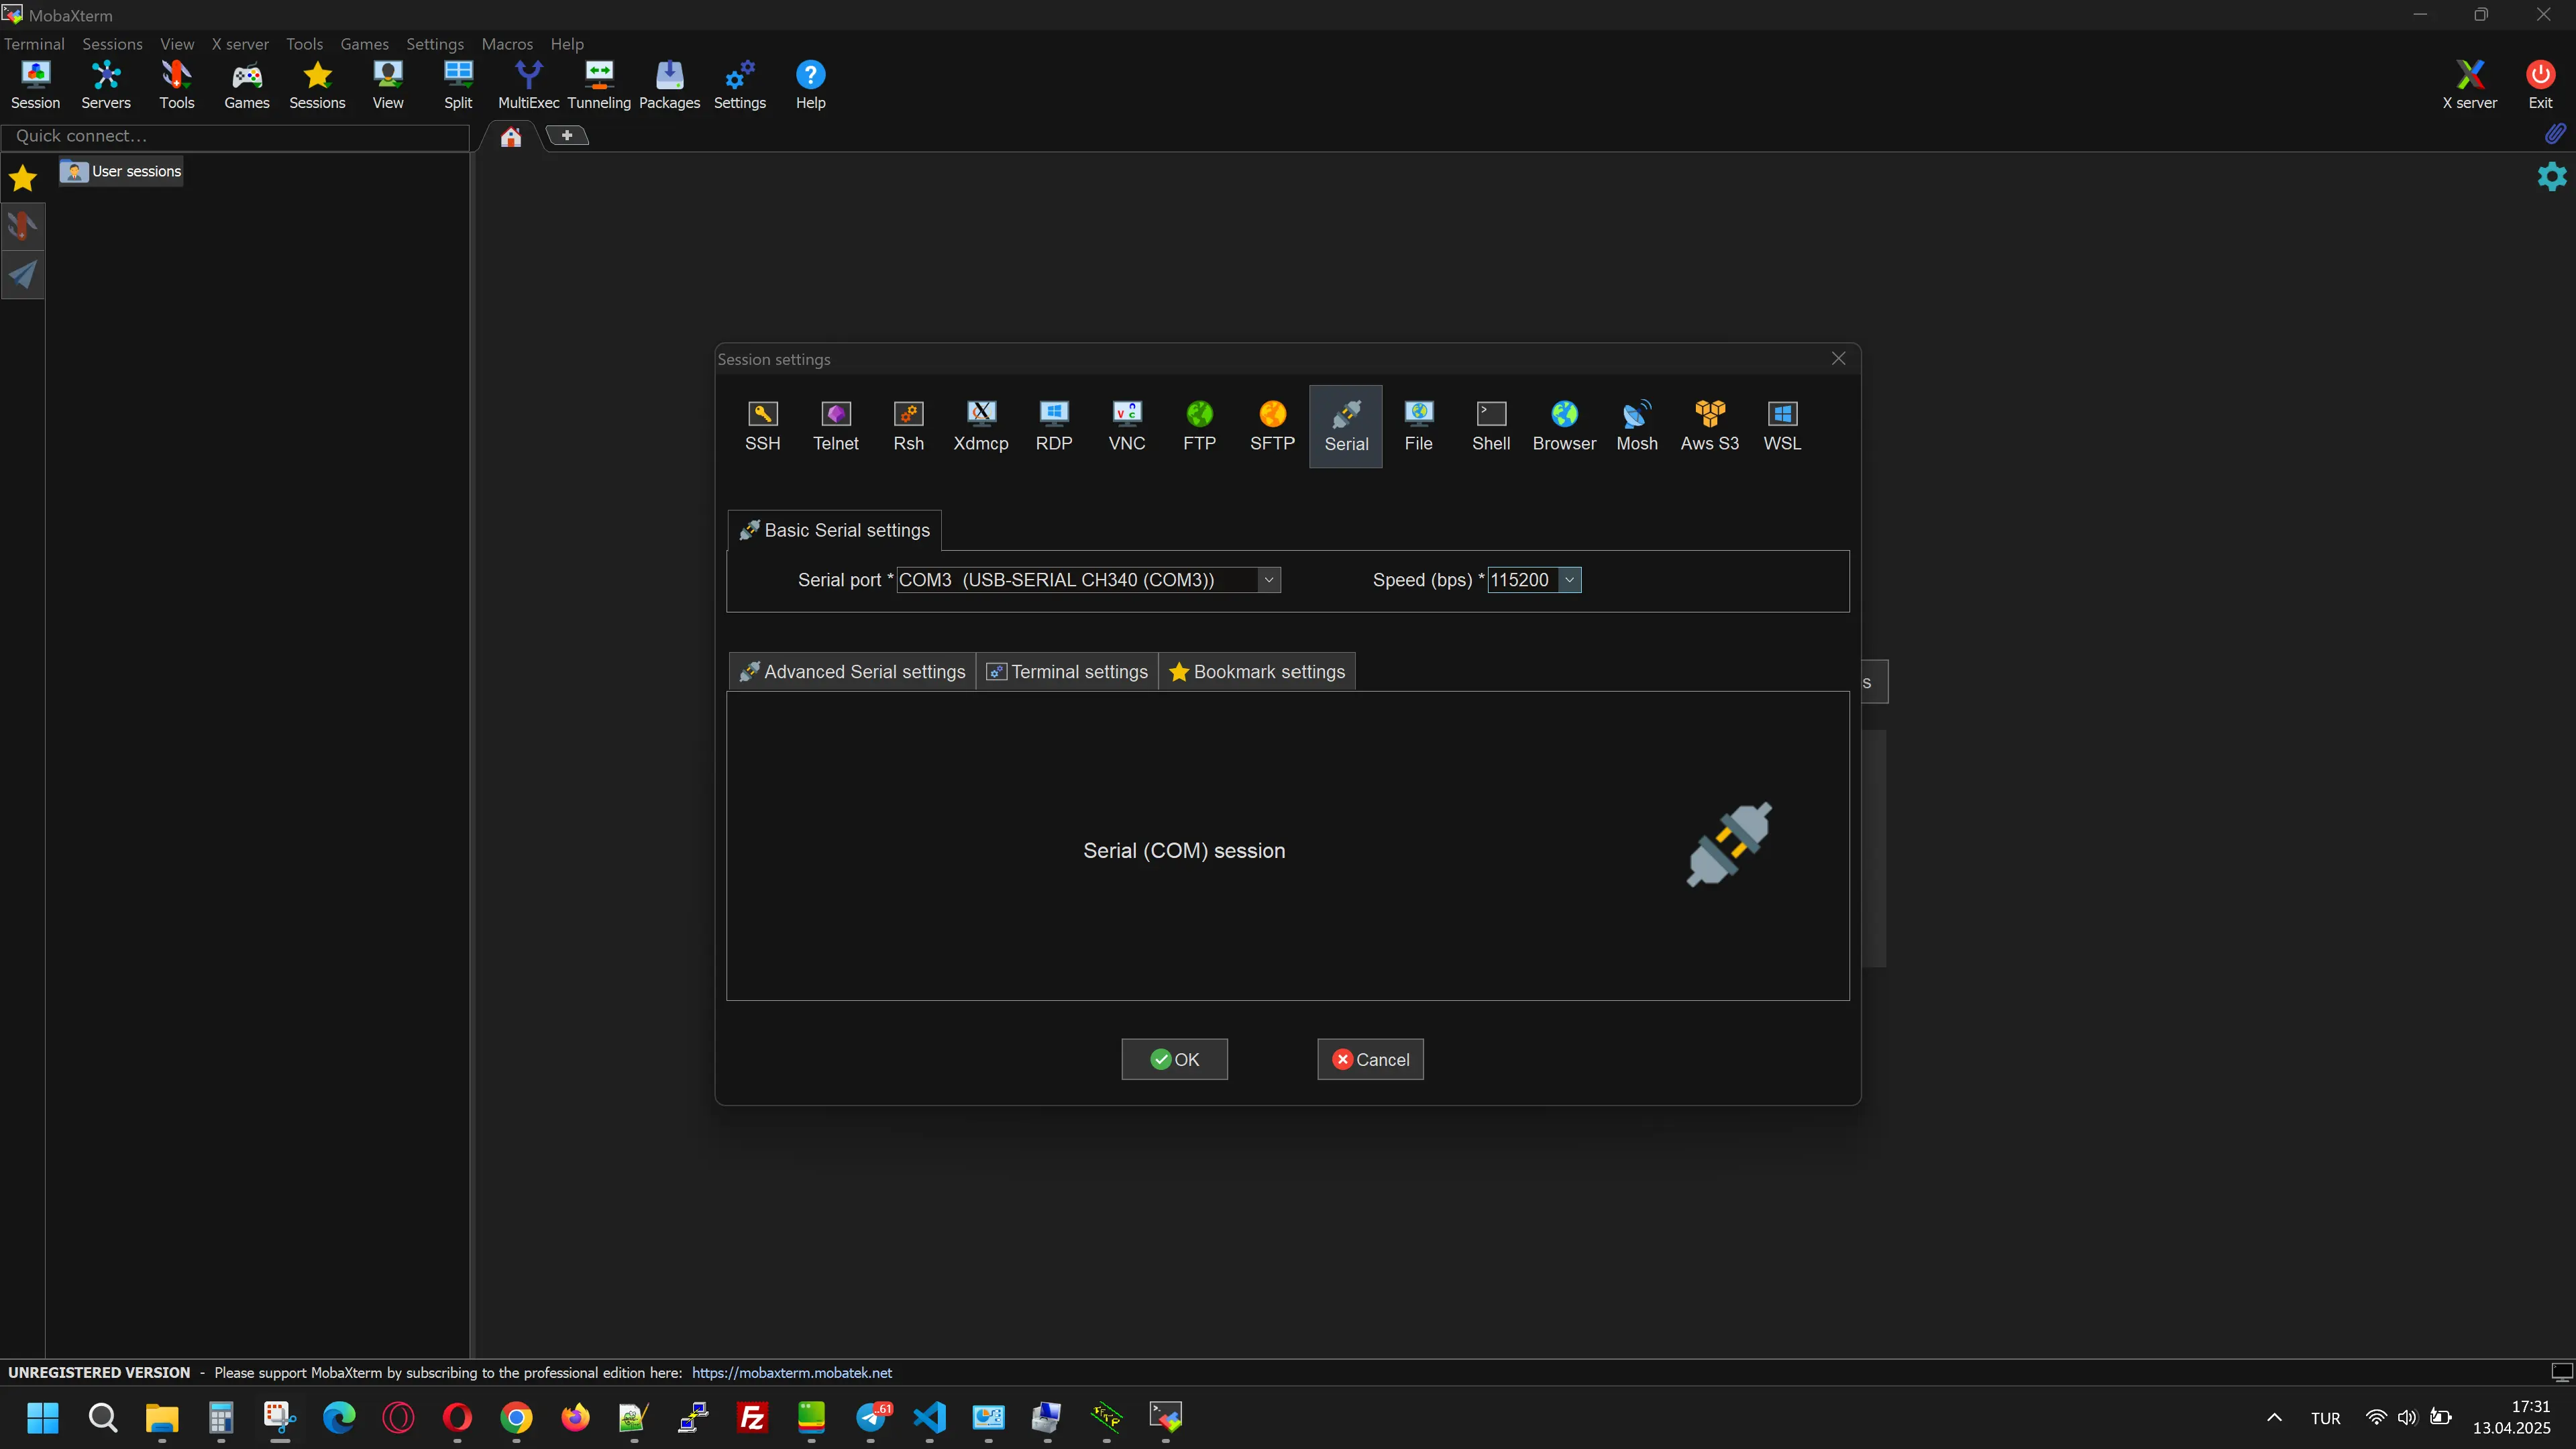Image resolution: width=2576 pixels, height=1449 pixels.
Task: Open FileZilla from the taskbar
Action: pos(752,1417)
